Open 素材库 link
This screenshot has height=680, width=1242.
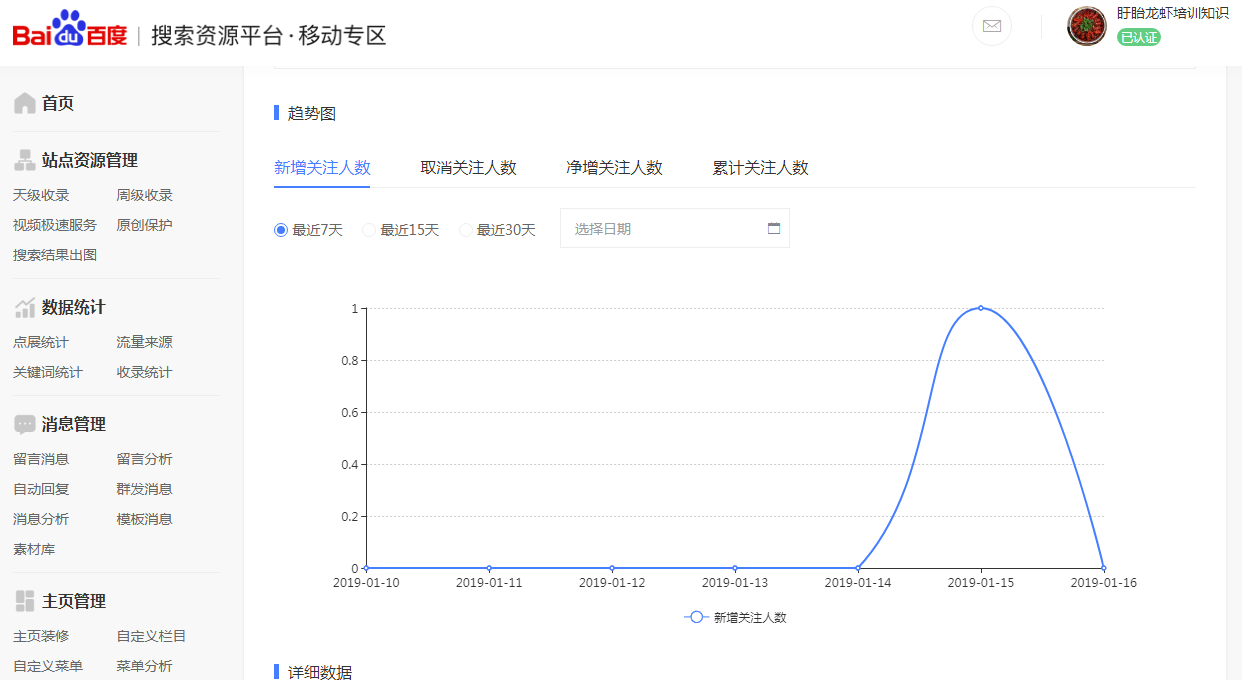click(x=34, y=549)
